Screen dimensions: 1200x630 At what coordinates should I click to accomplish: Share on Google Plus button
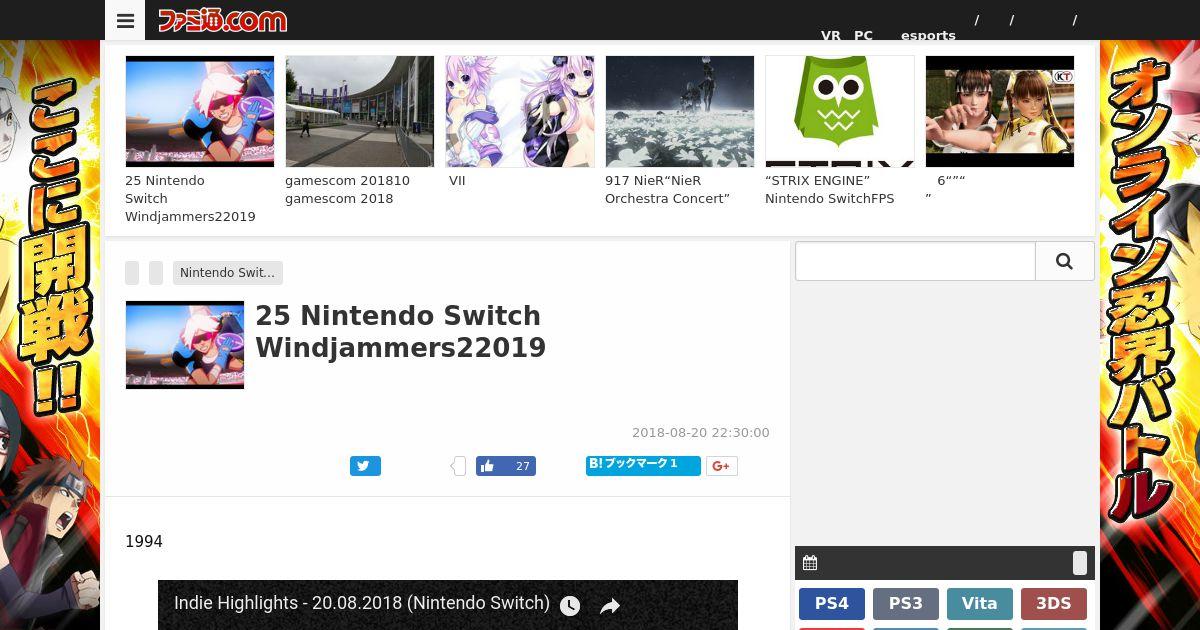click(x=722, y=466)
